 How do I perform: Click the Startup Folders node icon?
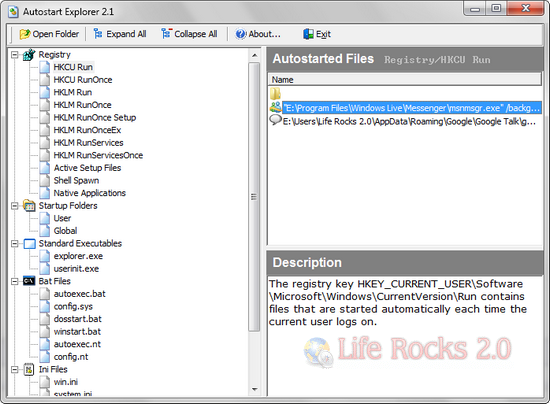(29, 206)
